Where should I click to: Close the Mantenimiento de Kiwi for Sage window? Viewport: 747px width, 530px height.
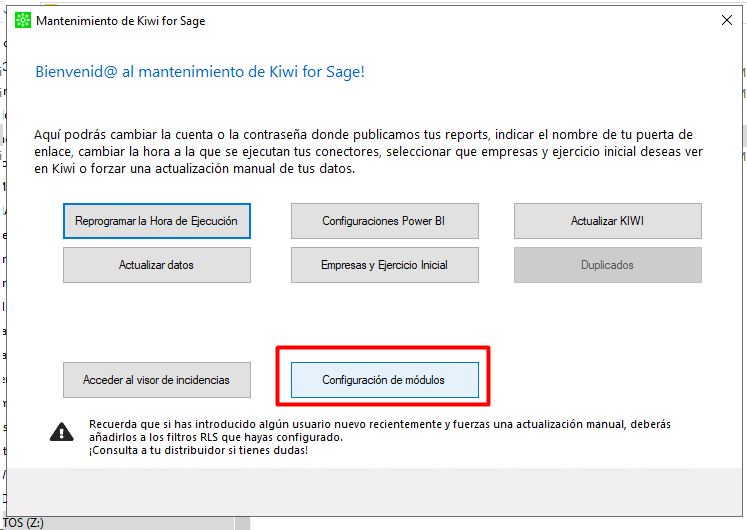(x=727, y=20)
